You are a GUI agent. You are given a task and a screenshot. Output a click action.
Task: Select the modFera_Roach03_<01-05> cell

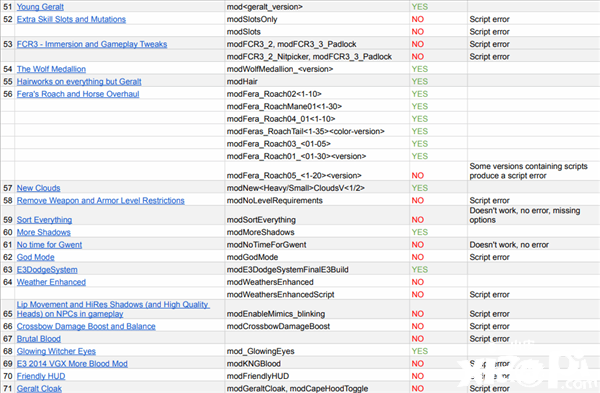[317, 144]
